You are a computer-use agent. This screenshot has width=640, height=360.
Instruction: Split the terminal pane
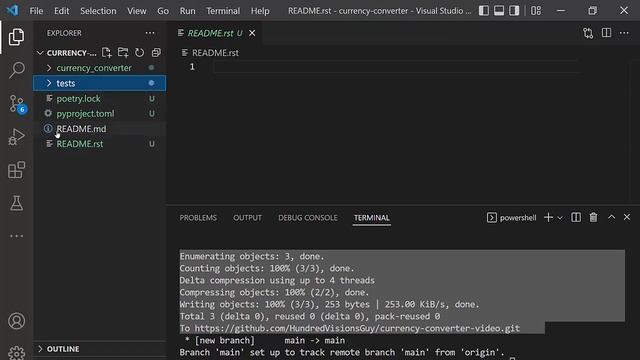tap(576, 218)
